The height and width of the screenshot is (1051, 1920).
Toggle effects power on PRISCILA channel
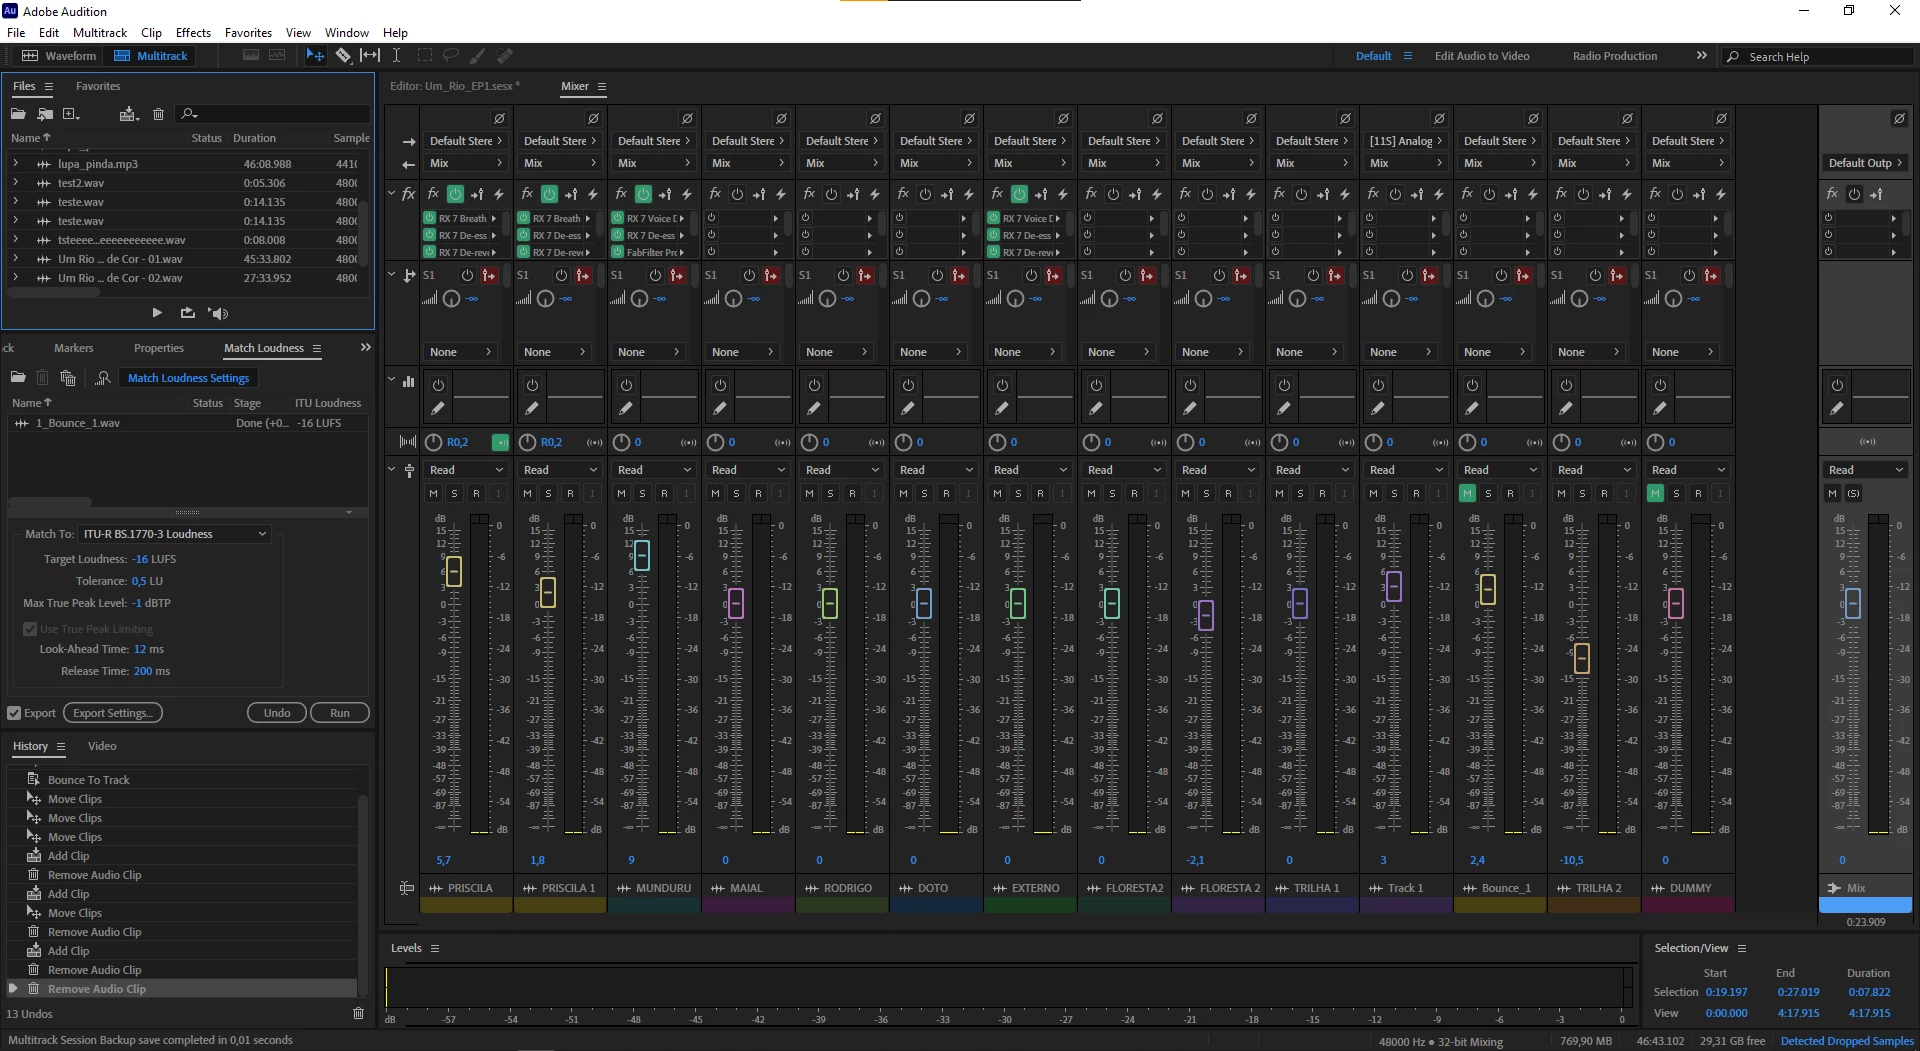(x=455, y=194)
